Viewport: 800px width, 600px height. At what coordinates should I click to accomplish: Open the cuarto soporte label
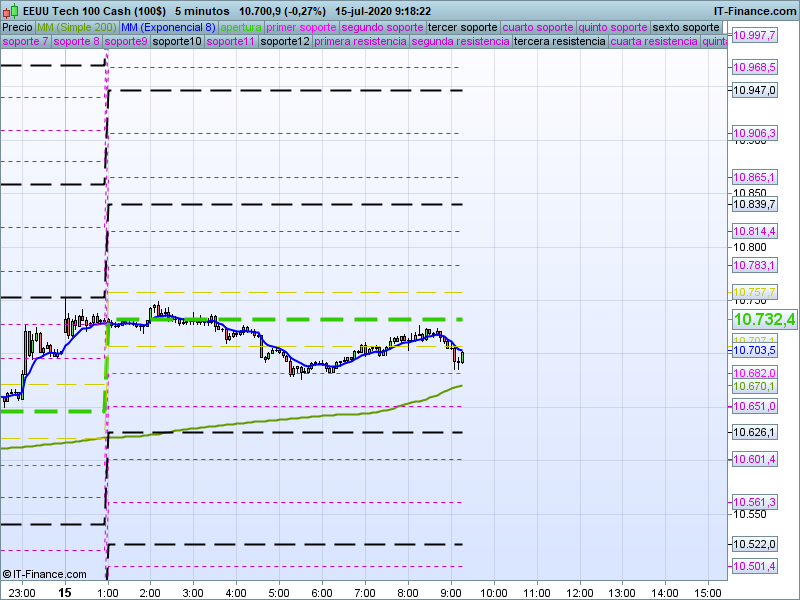click(x=540, y=27)
